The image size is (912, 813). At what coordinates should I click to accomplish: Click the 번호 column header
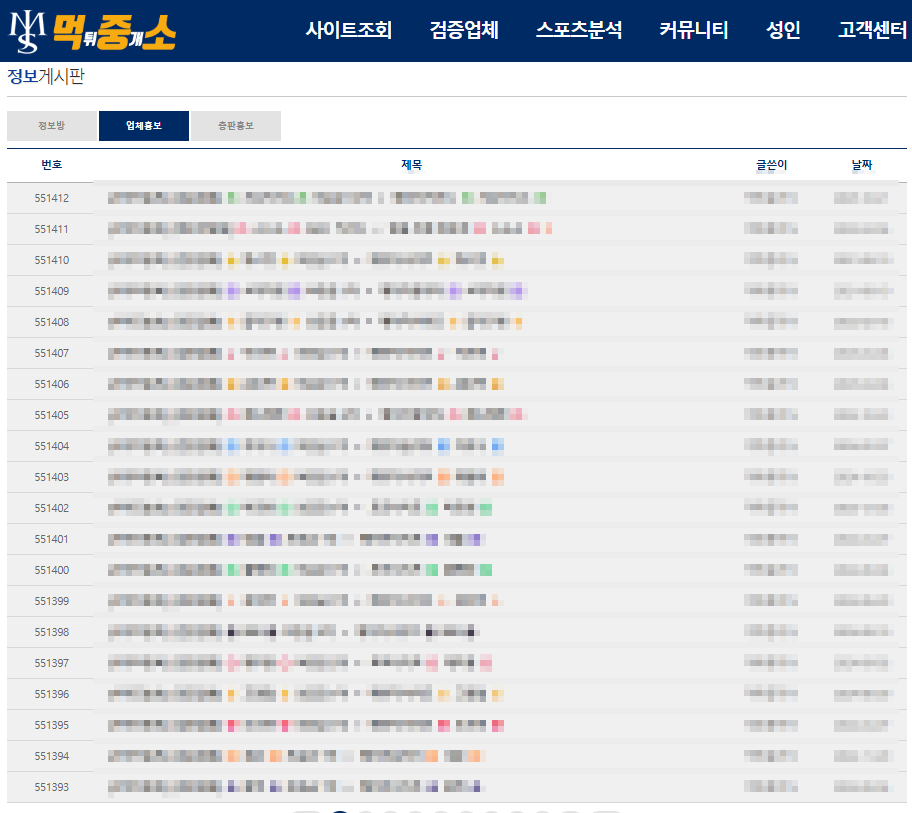[x=51, y=164]
